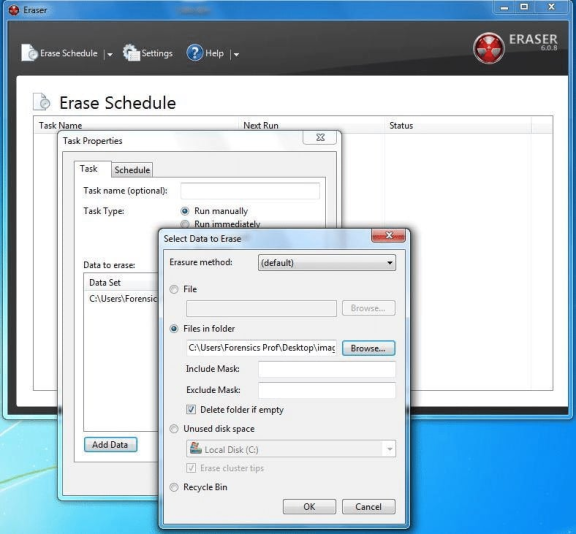The image size is (576, 534).
Task: Select Unused disk space option
Action: [x=174, y=429]
